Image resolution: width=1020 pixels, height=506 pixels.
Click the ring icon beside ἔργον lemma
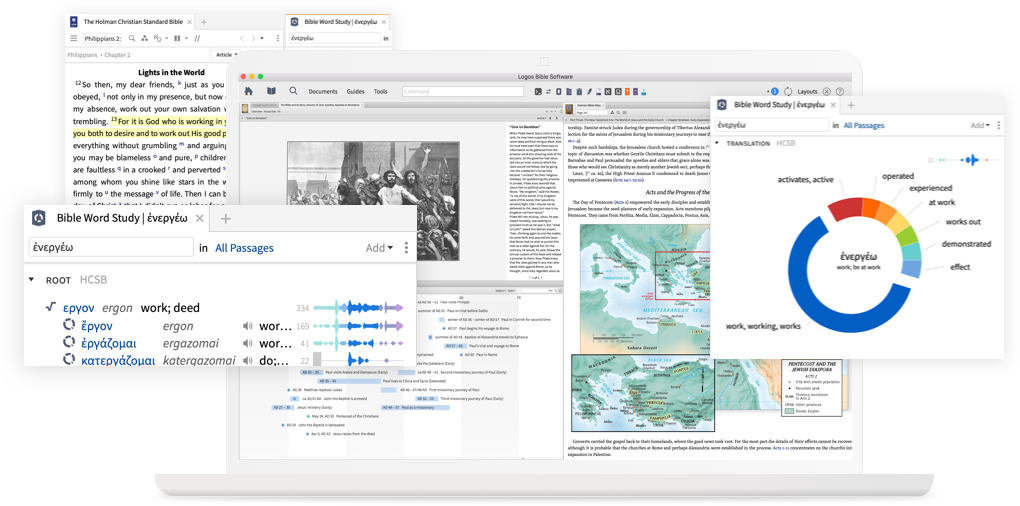pyautogui.click(x=69, y=326)
